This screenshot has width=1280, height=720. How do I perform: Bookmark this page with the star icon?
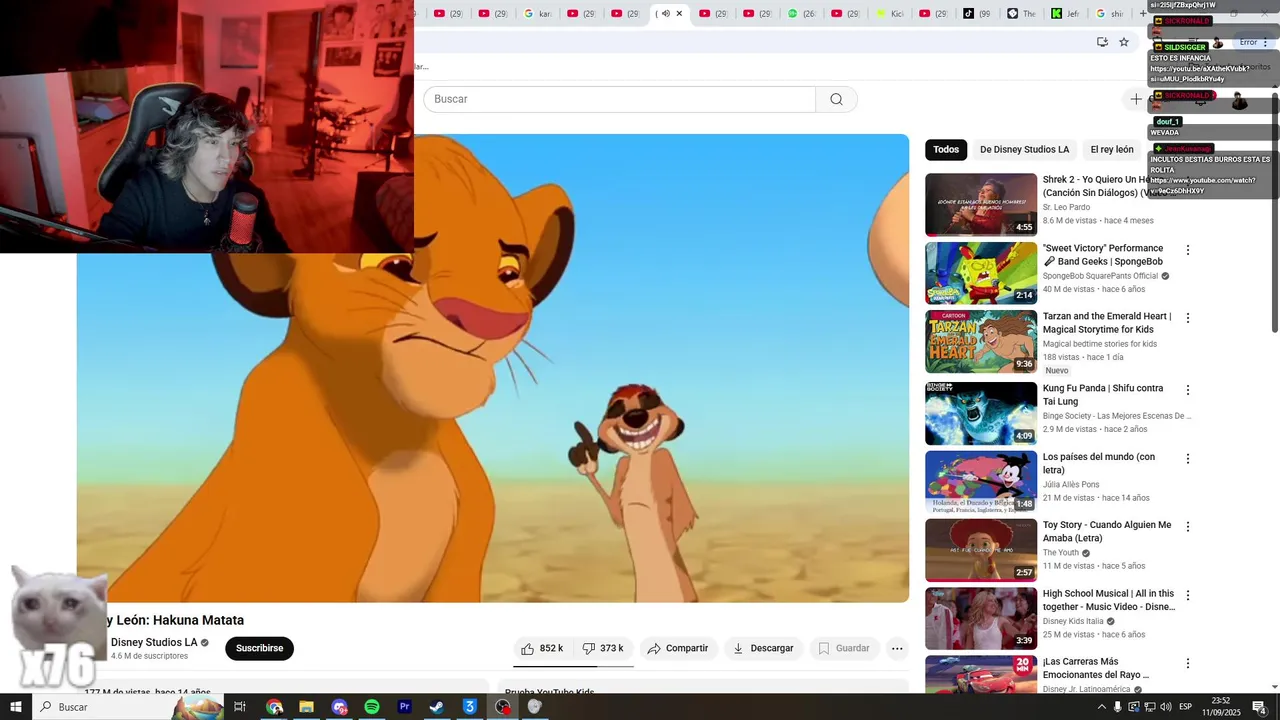coord(1124,42)
